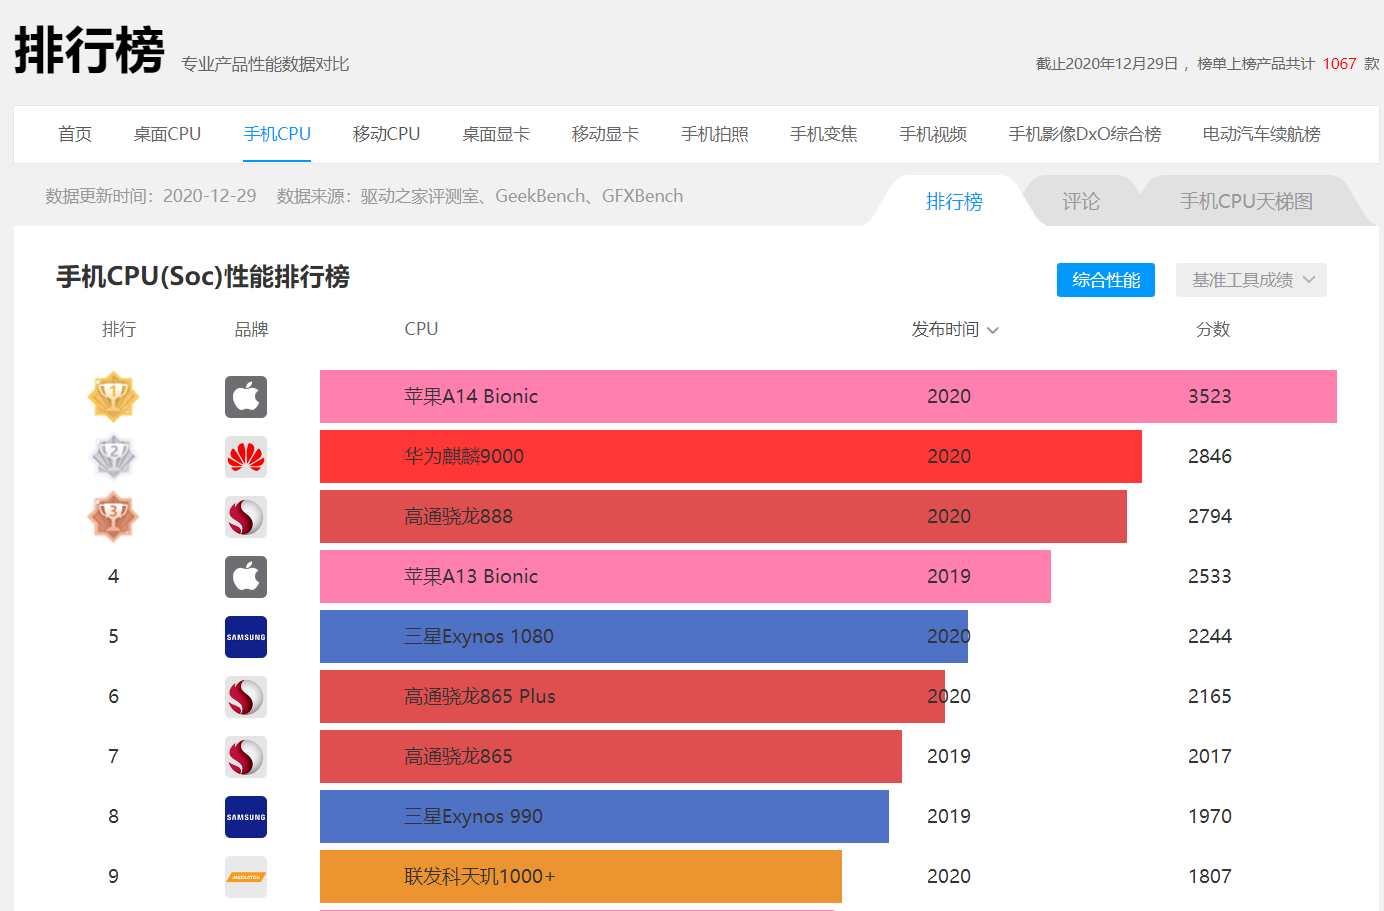Screen dimensions: 1384x911
Task: Open the 移动CPU tab
Action: (386, 134)
